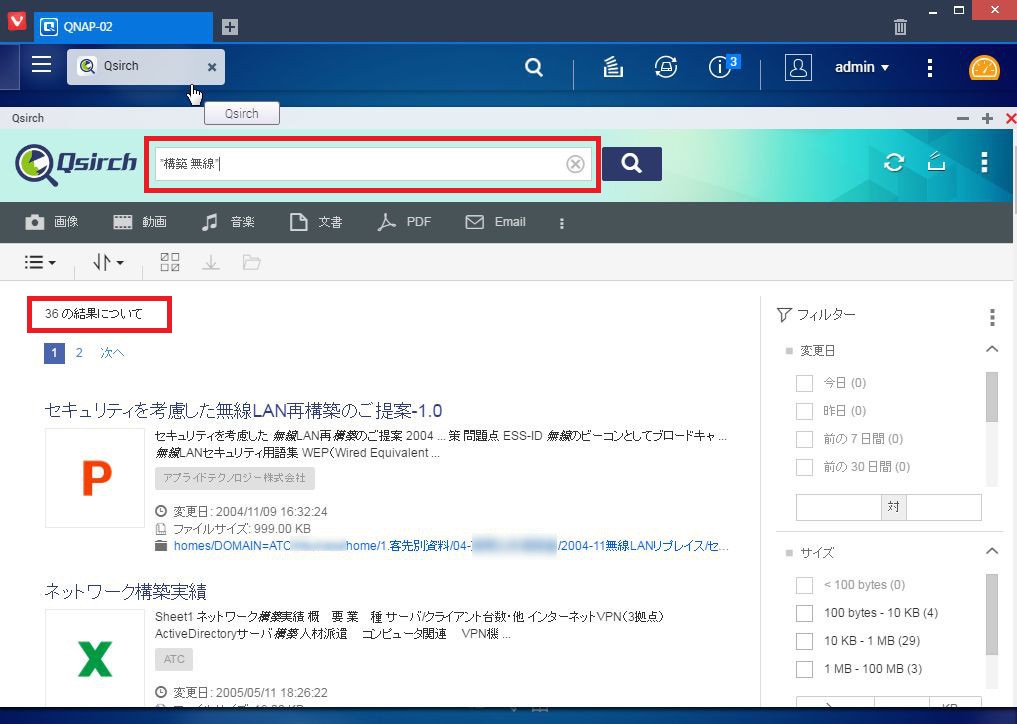1017x724 pixels.
Task: Clear the search query with the X icon
Action: pyautogui.click(x=575, y=164)
